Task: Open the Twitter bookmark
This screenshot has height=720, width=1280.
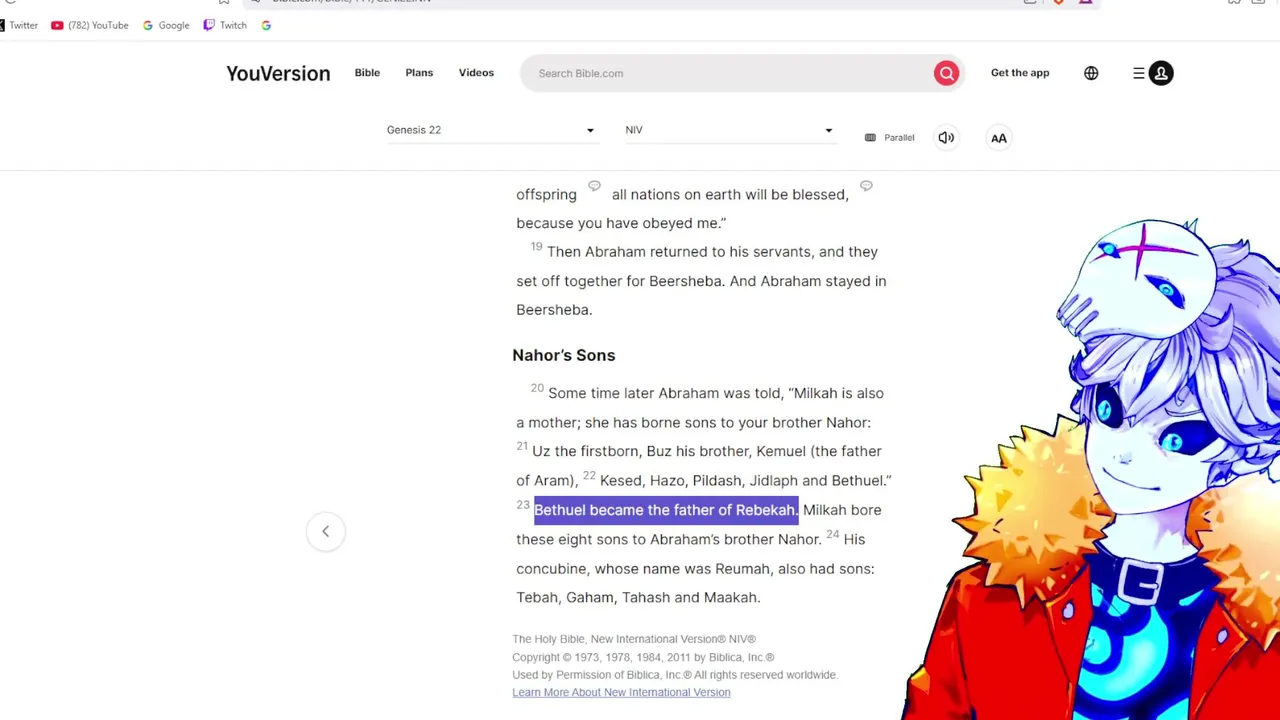Action: coord(18,25)
